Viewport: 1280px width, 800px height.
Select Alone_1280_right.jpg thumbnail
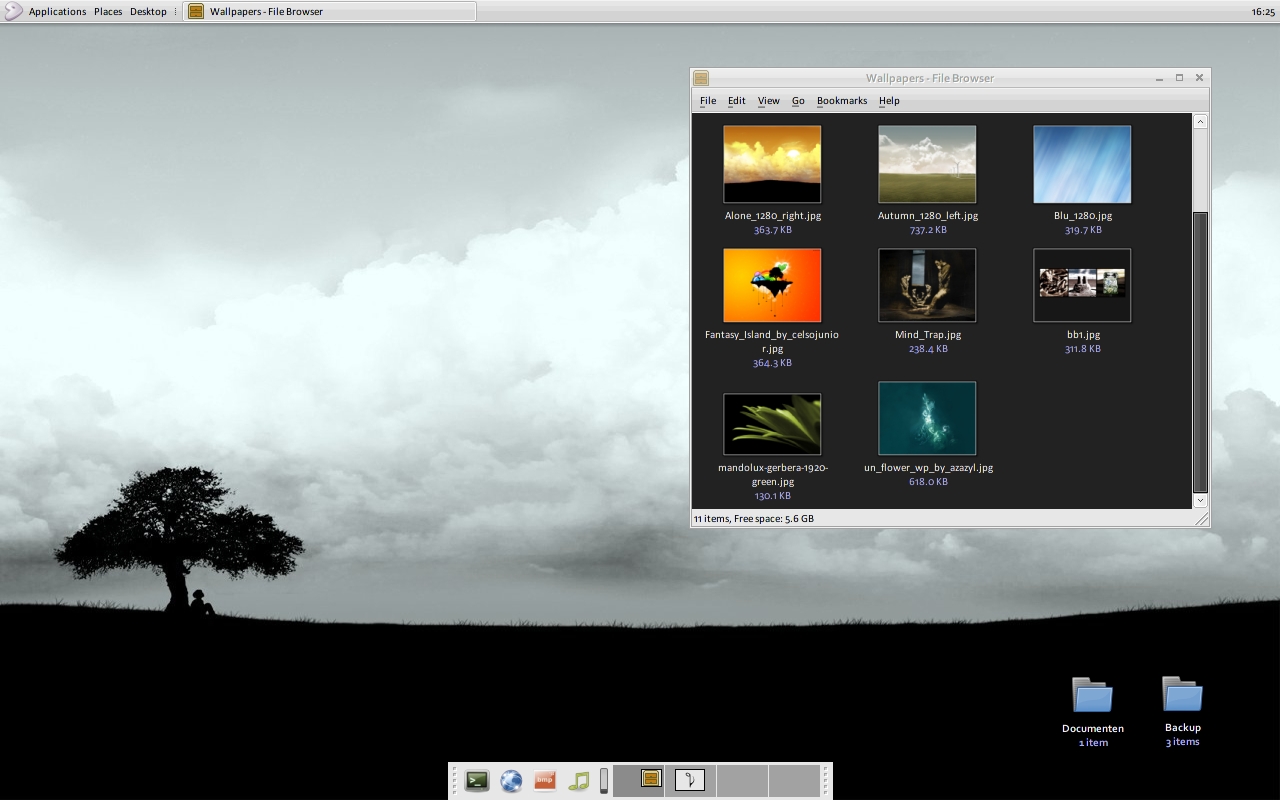point(772,164)
